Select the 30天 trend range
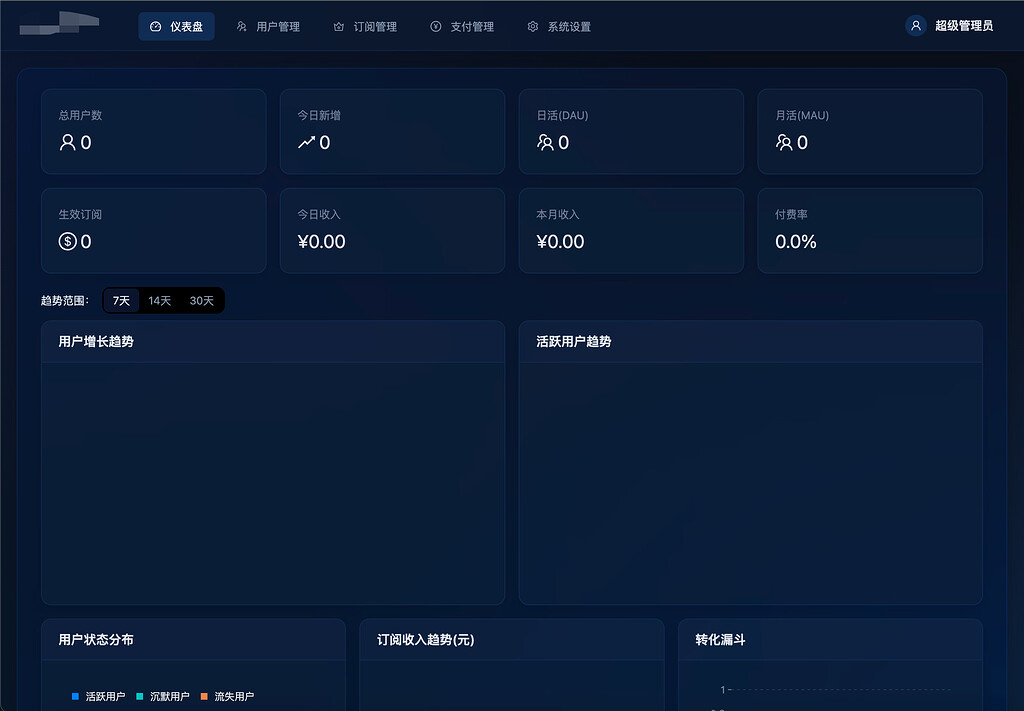The image size is (1024, 711). 201,300
